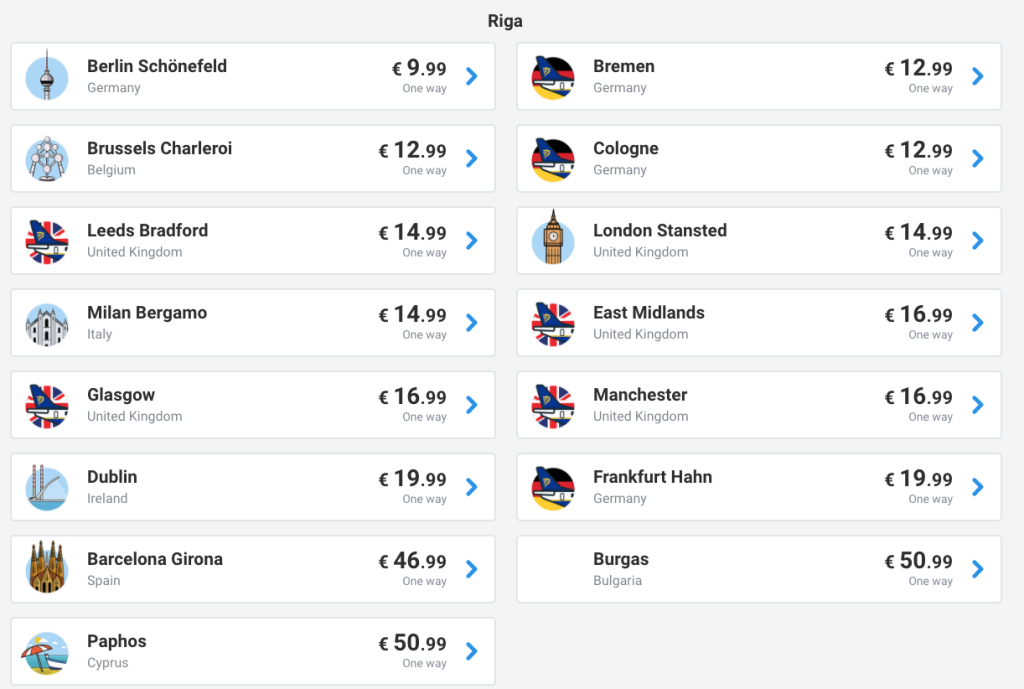
Task: Click the London Stansted € 14.99 price
Action: point(918,233)
